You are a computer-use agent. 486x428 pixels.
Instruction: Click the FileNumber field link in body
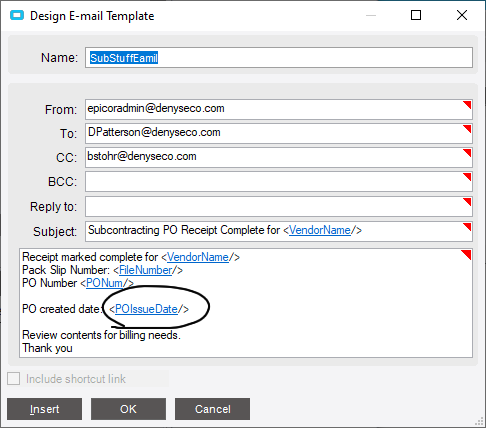[146, 270]
